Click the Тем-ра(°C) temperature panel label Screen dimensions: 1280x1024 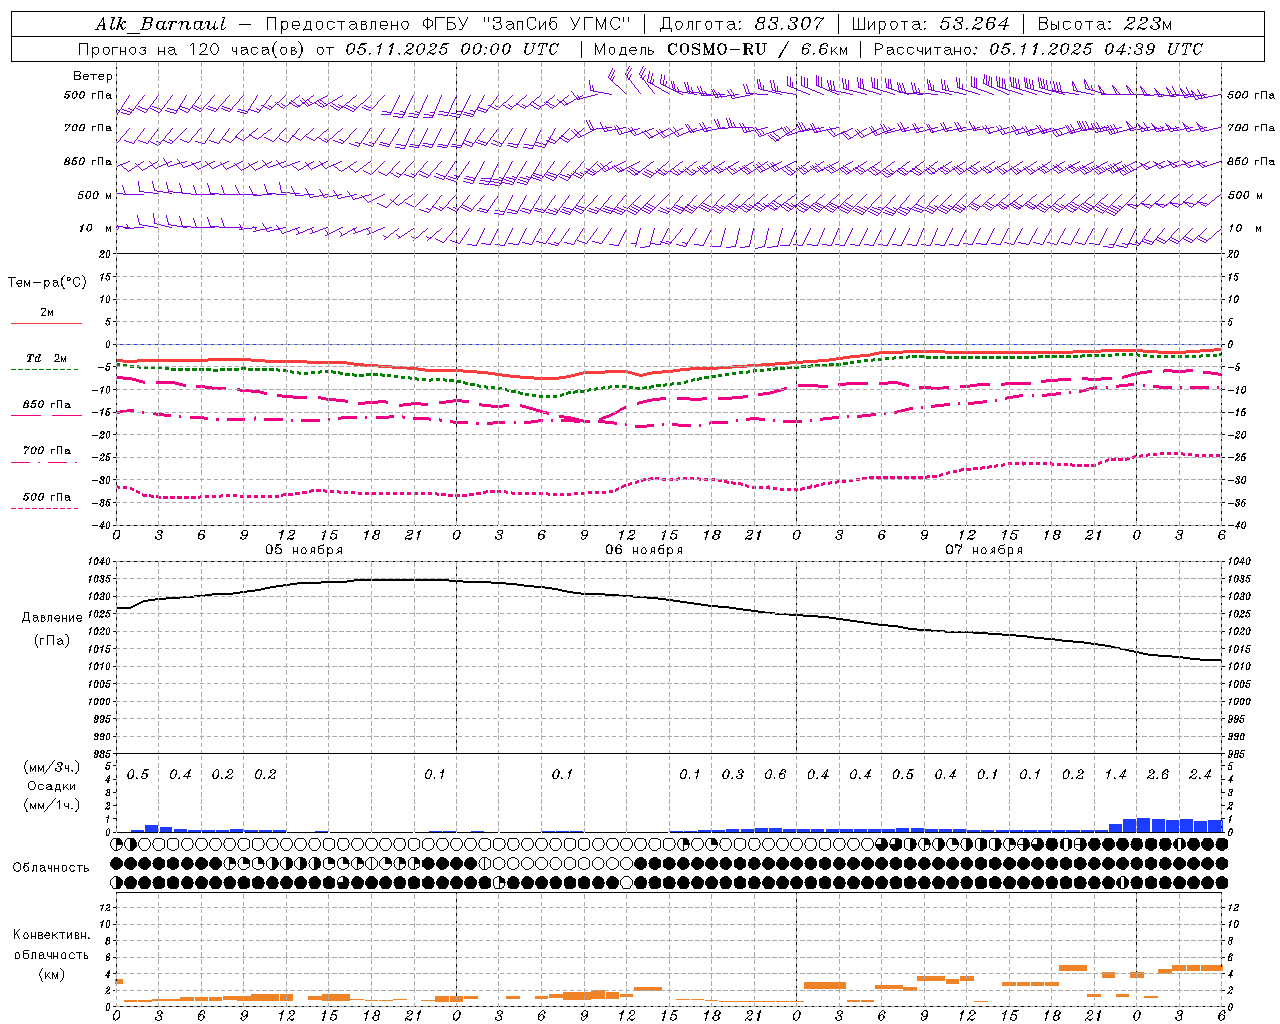pyautogui.click(x=47, y=283)
